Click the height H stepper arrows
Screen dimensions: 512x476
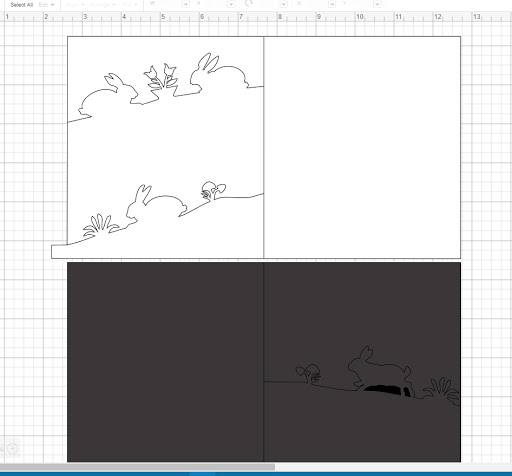231,4
